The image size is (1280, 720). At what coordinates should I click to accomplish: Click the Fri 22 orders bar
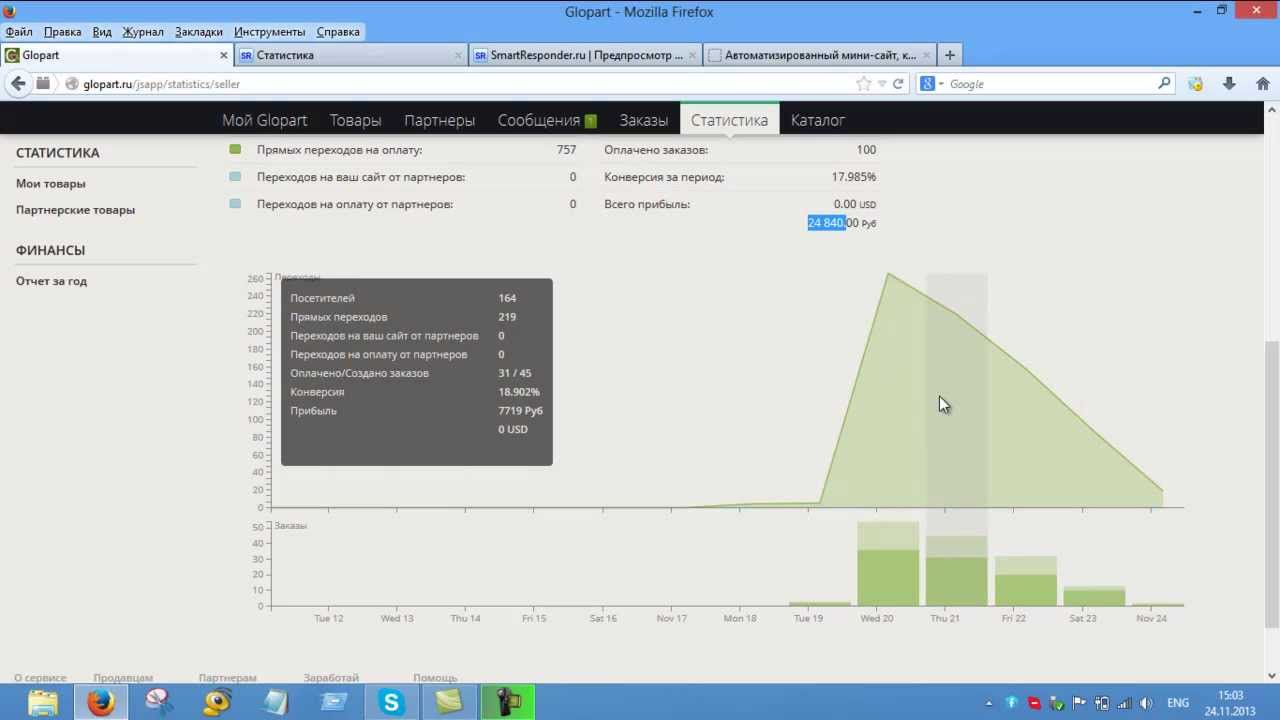pos(1025,581)
